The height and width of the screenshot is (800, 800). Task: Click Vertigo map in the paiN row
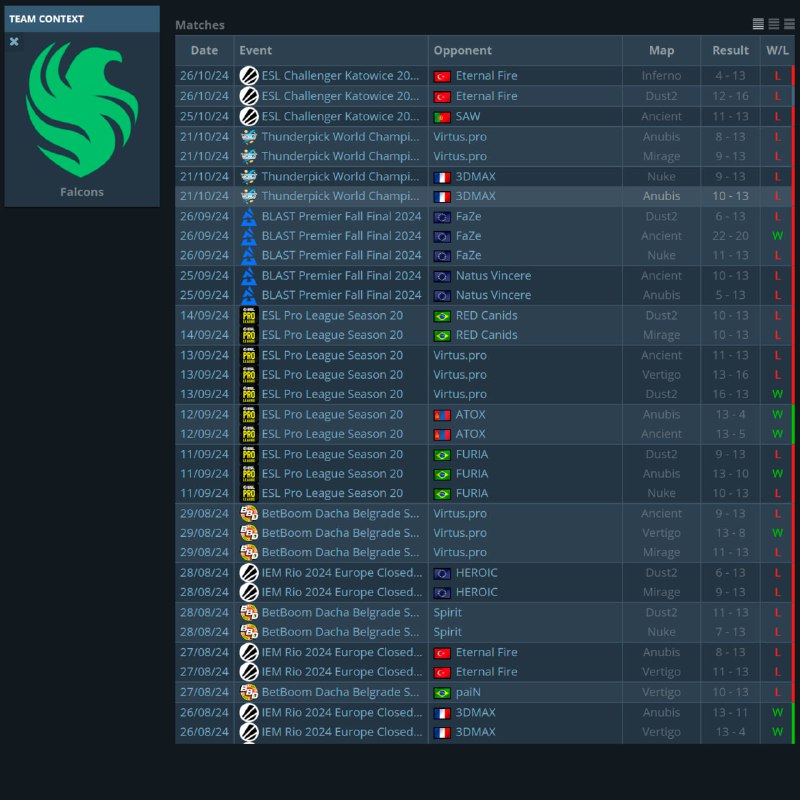tap(661, 692)
